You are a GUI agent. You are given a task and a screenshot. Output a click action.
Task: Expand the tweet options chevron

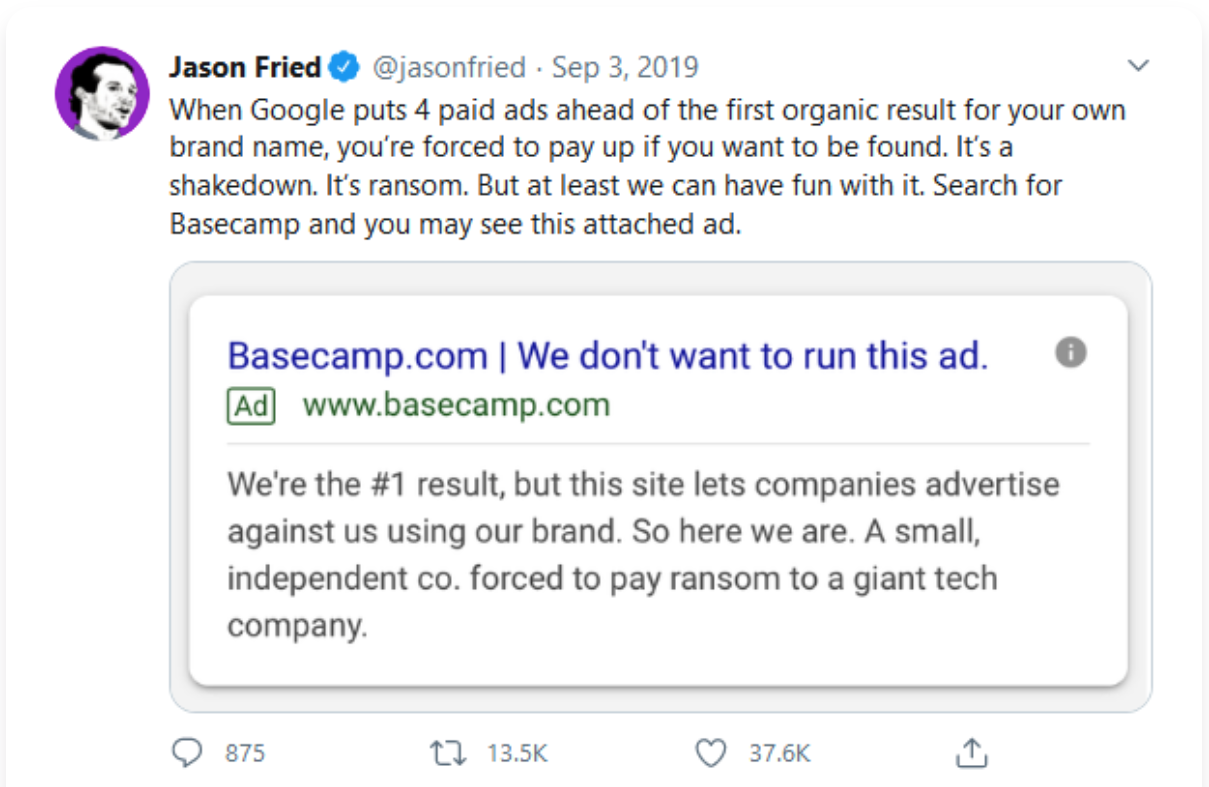coord(1138,67)
